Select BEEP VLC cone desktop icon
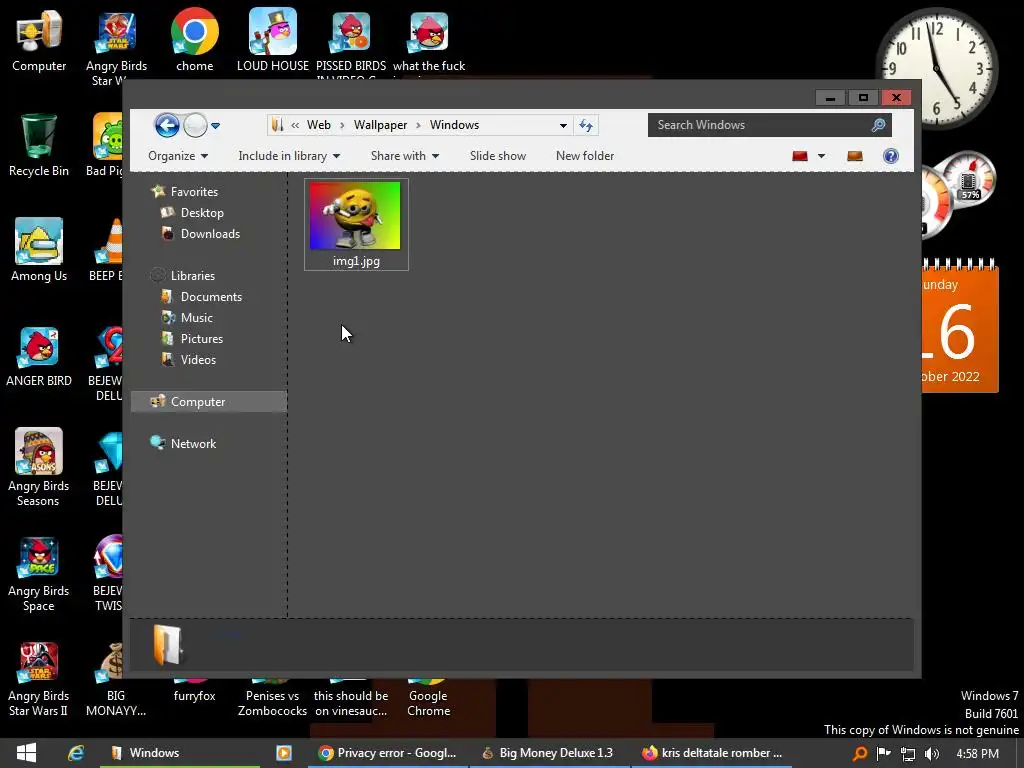The width and height of the screenshot is (1024, 768). click(x=106, y=250)
